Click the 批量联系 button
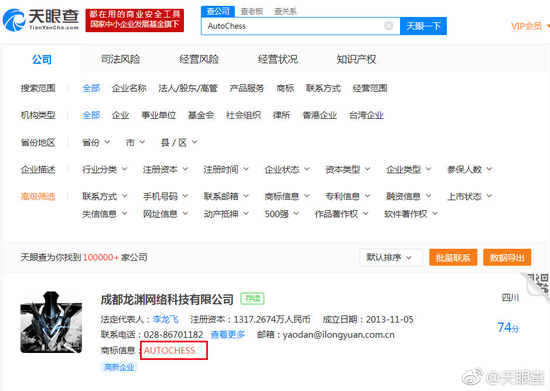550x391 pixels. 453,258
